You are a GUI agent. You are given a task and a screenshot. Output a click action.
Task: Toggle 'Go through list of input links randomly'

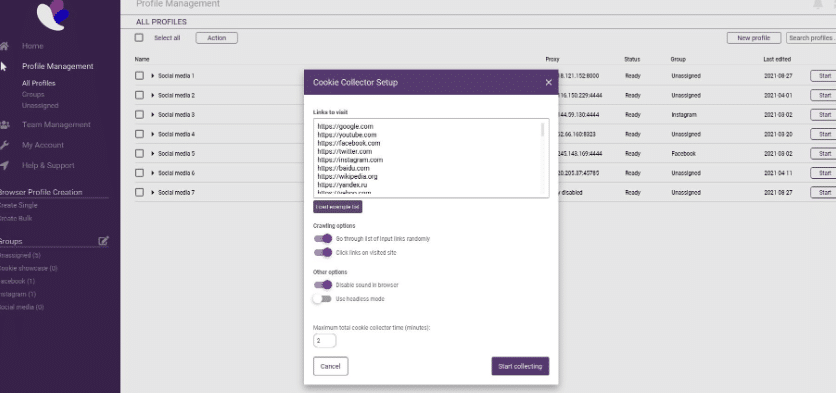click(323, 238)
